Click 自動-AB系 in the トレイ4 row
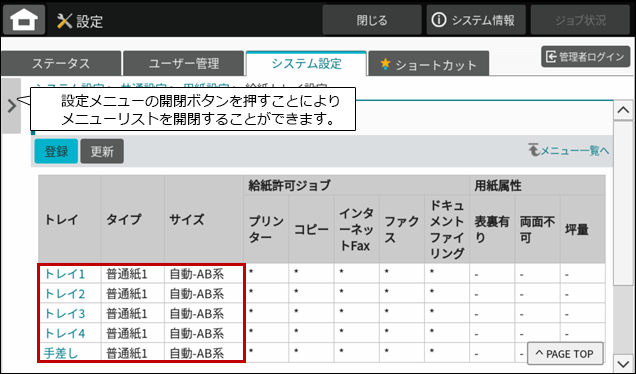The image size is (636, 374). 197,333
